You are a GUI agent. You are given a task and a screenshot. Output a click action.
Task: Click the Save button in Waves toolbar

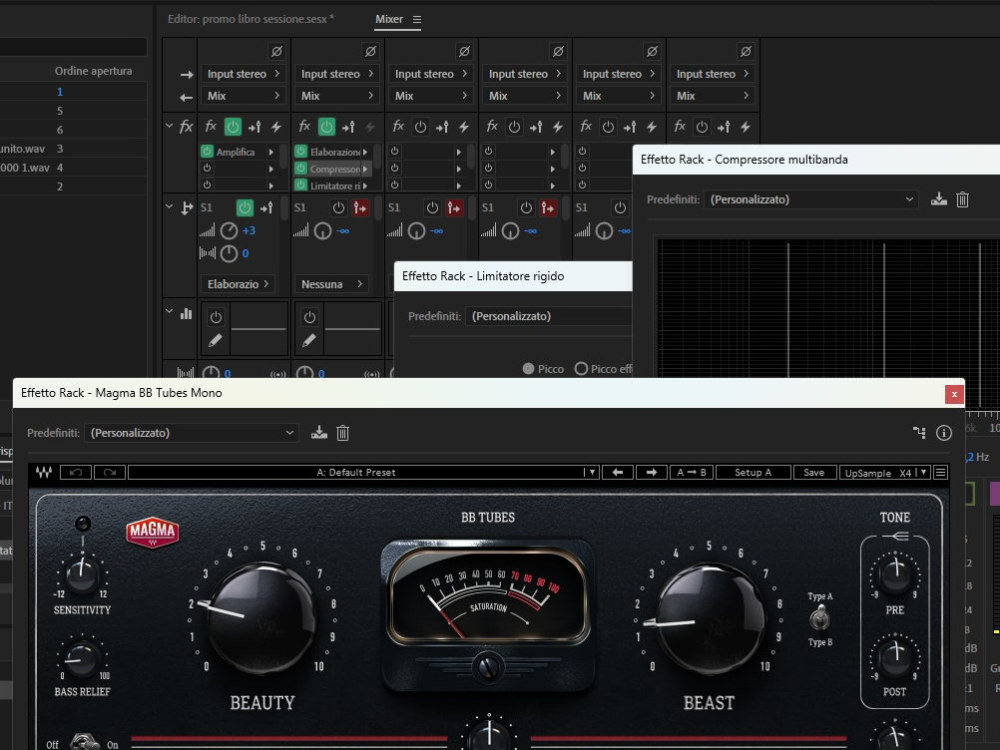pyautogui.click(x=814, y=473)
